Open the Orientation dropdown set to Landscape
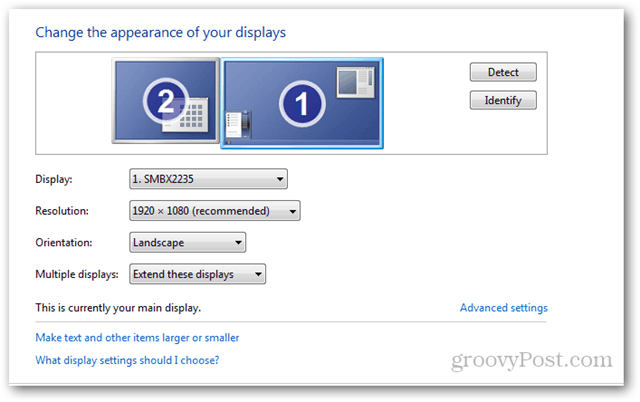The width and height of the screenshot is (640, 402). tap(187, 242)
